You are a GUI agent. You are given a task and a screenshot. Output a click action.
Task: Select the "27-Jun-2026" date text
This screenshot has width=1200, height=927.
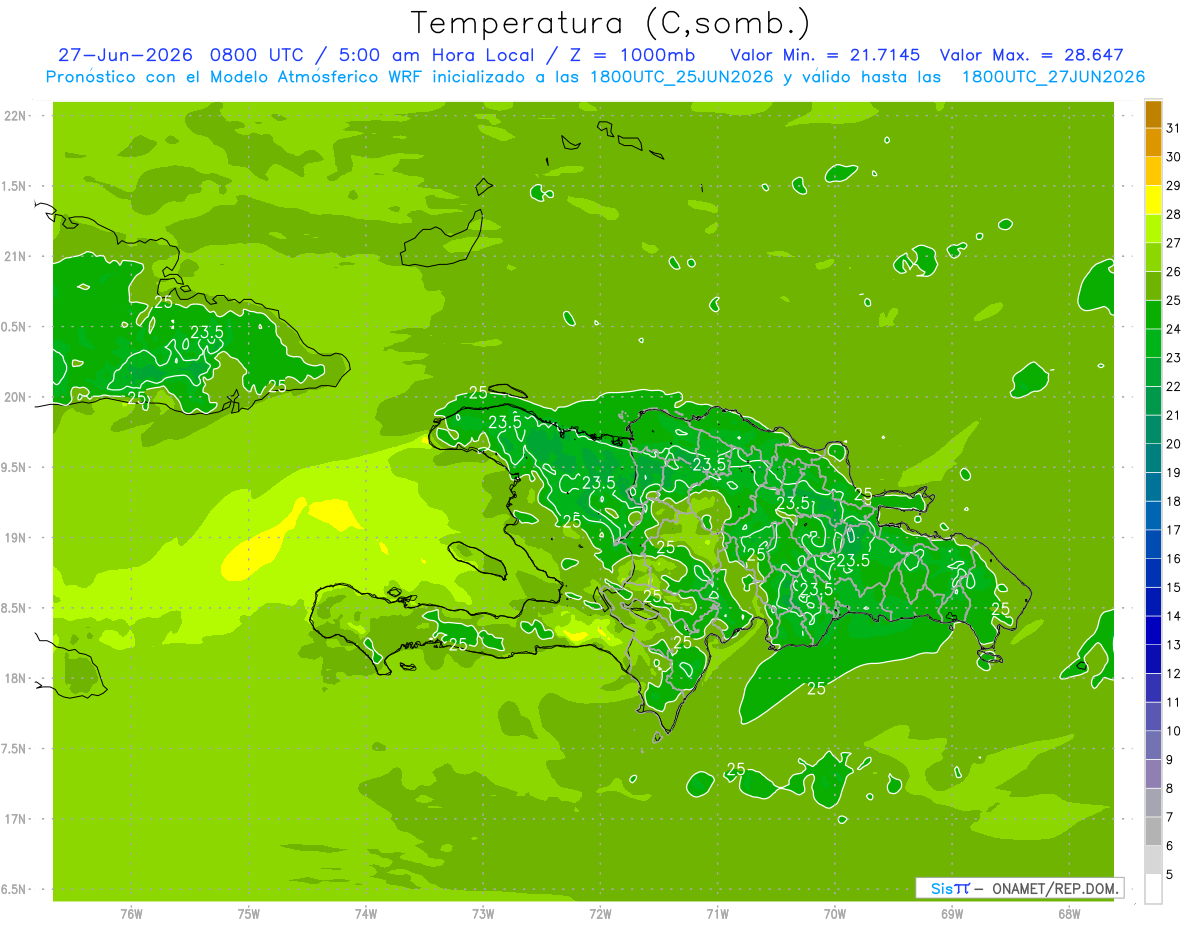click(125, 55)
